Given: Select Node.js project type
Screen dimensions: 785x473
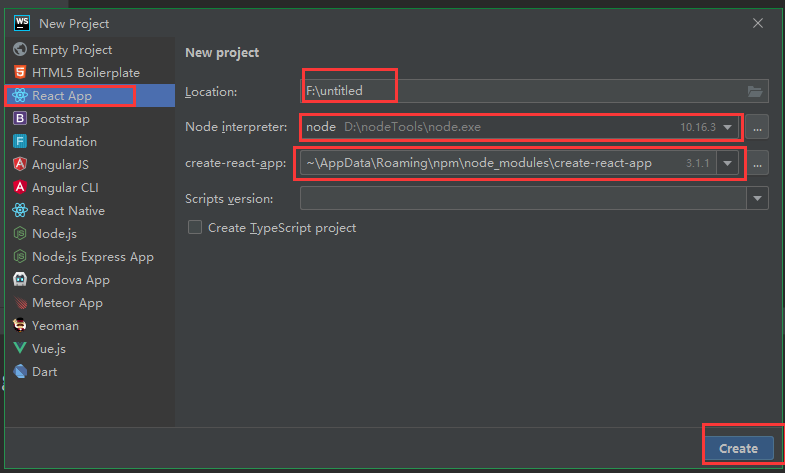Looking at the screenshot, I should click(90, 233).
